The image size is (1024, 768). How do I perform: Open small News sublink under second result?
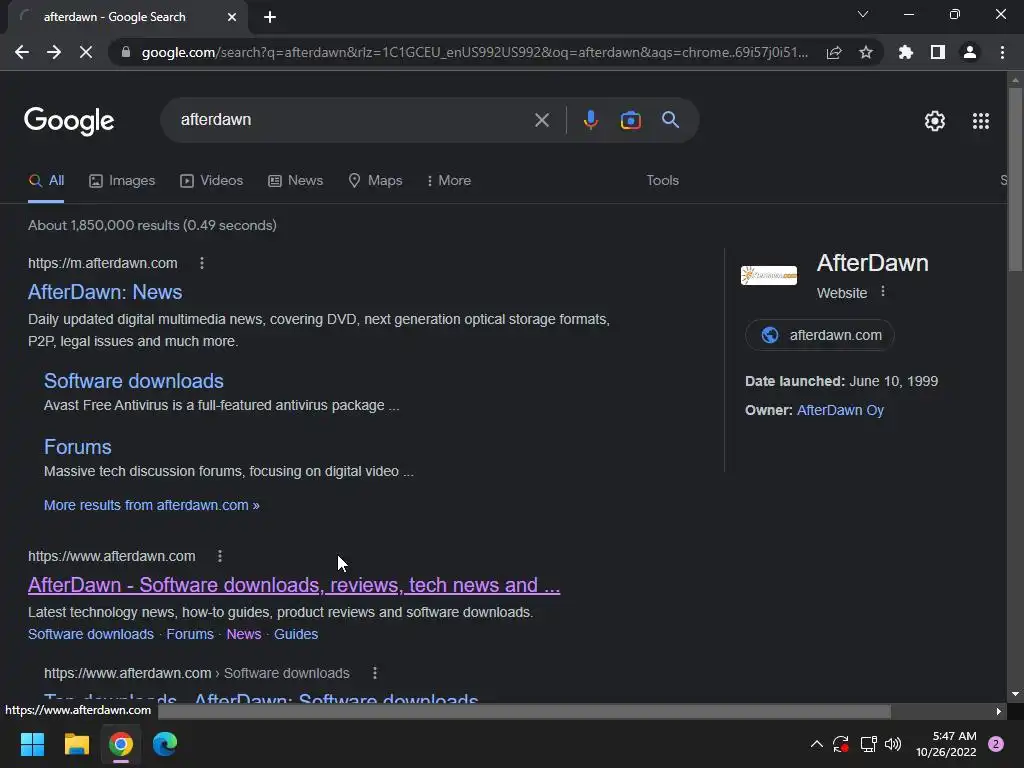click(x=244, y=634)
